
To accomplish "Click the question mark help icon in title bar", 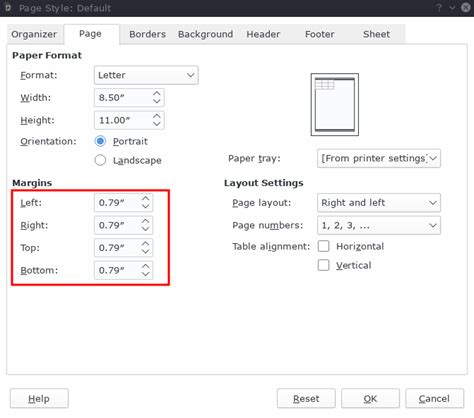I will [x=439, y=8].
